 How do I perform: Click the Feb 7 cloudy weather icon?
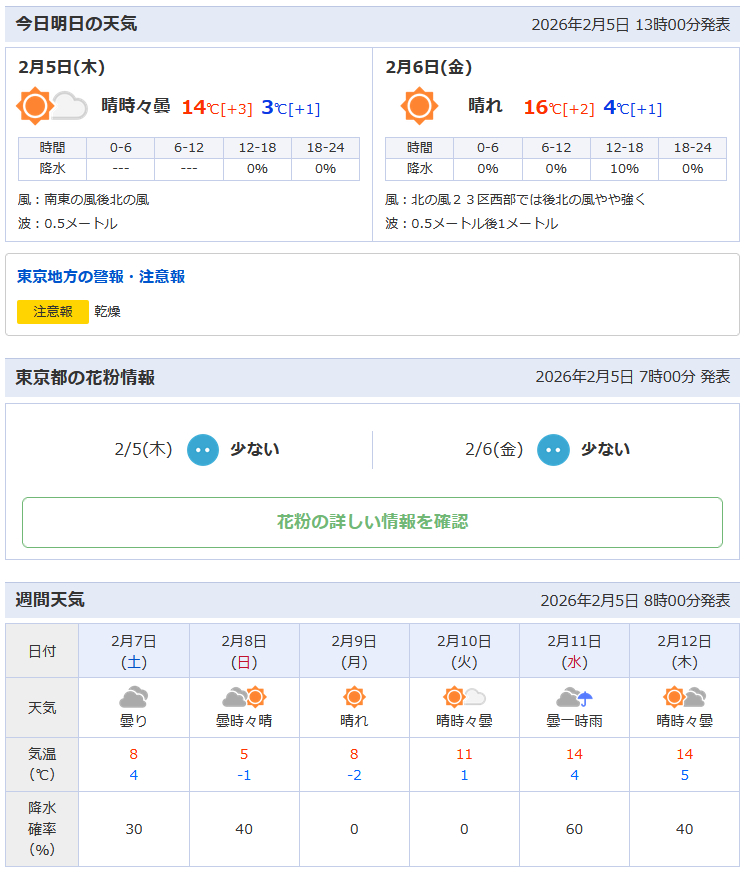[x=134, y=698]
